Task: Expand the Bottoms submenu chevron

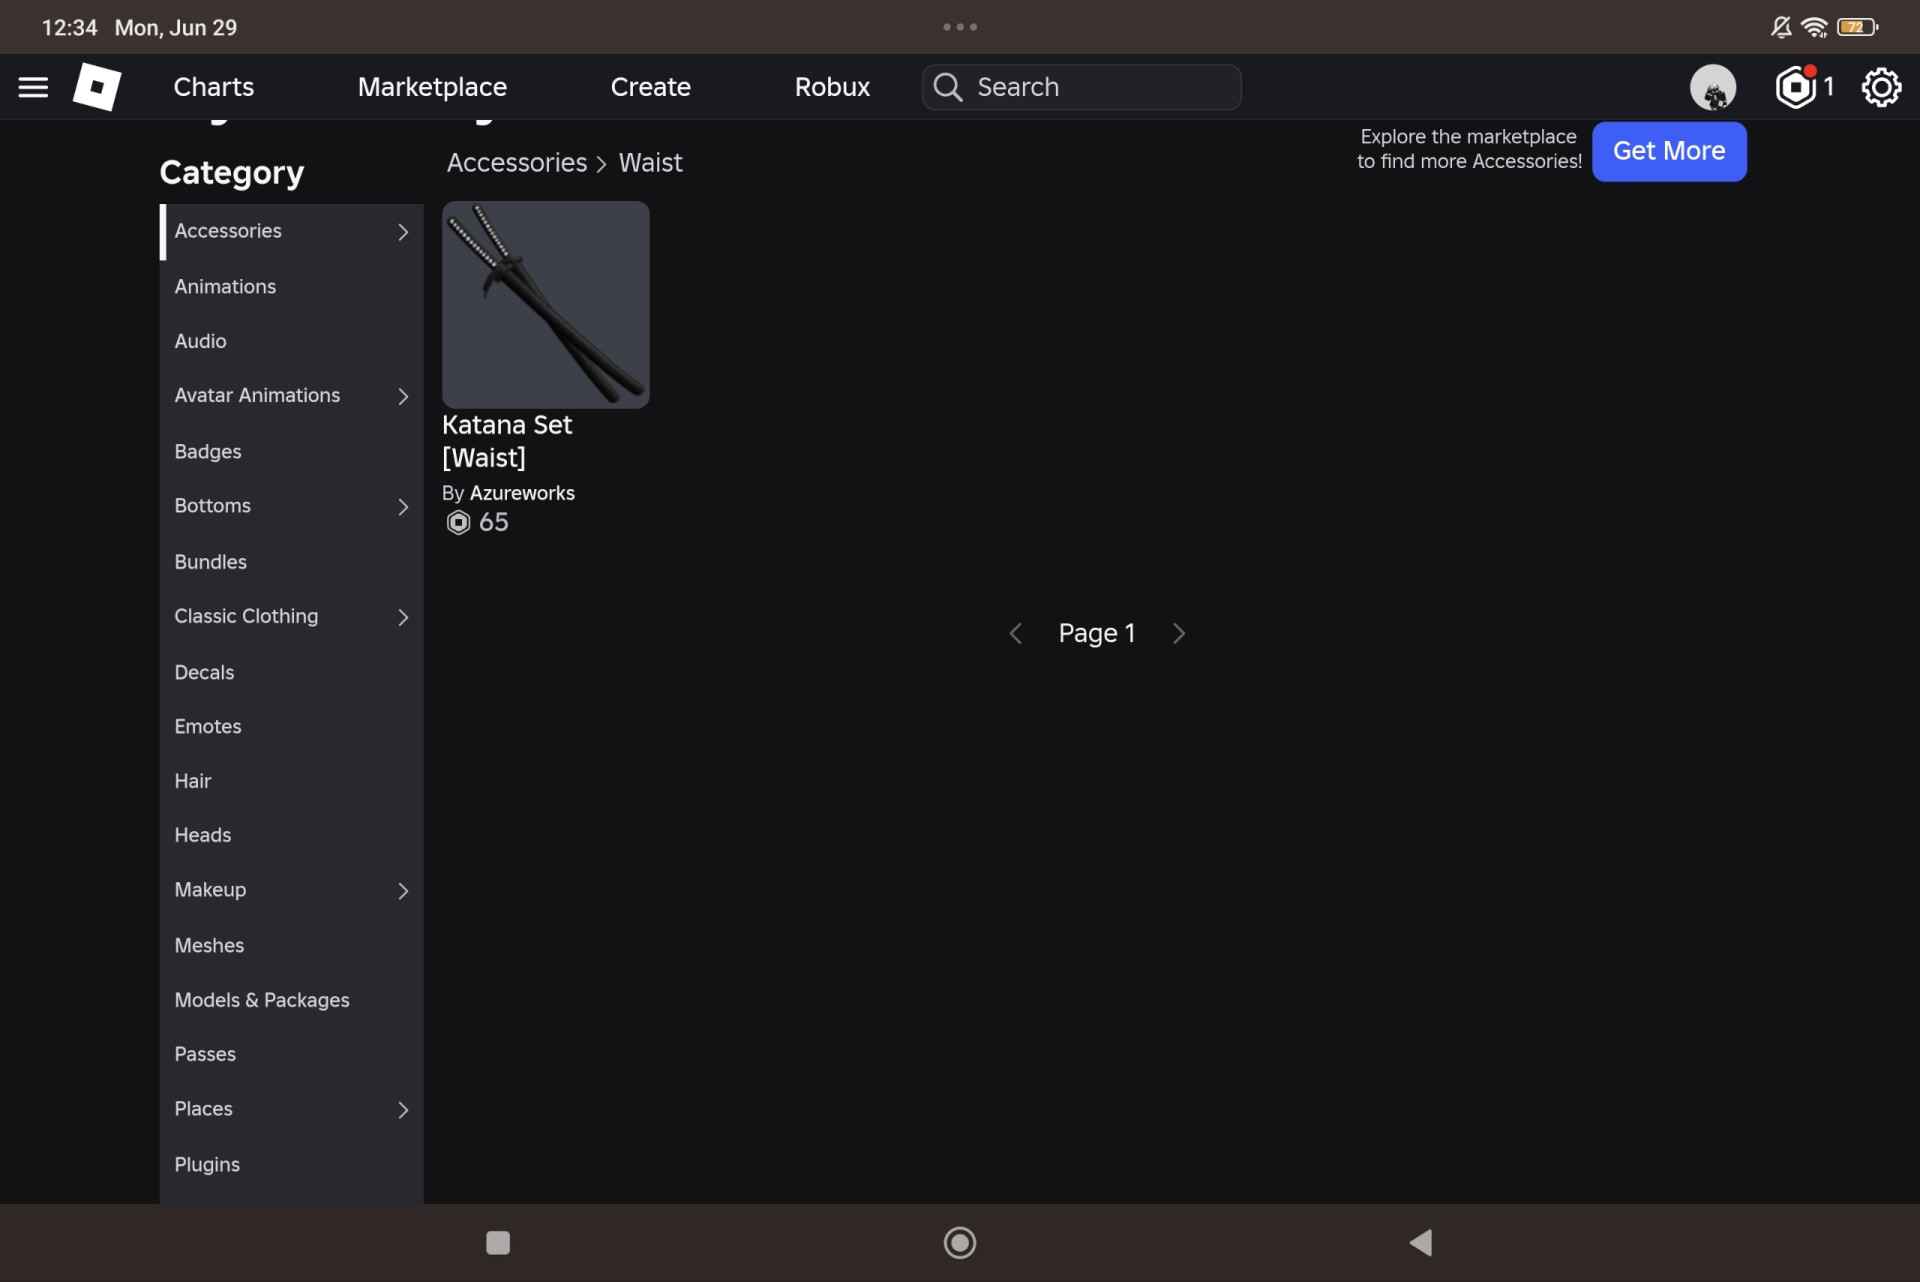Action: pyautogui.click(x=403, y=507)
